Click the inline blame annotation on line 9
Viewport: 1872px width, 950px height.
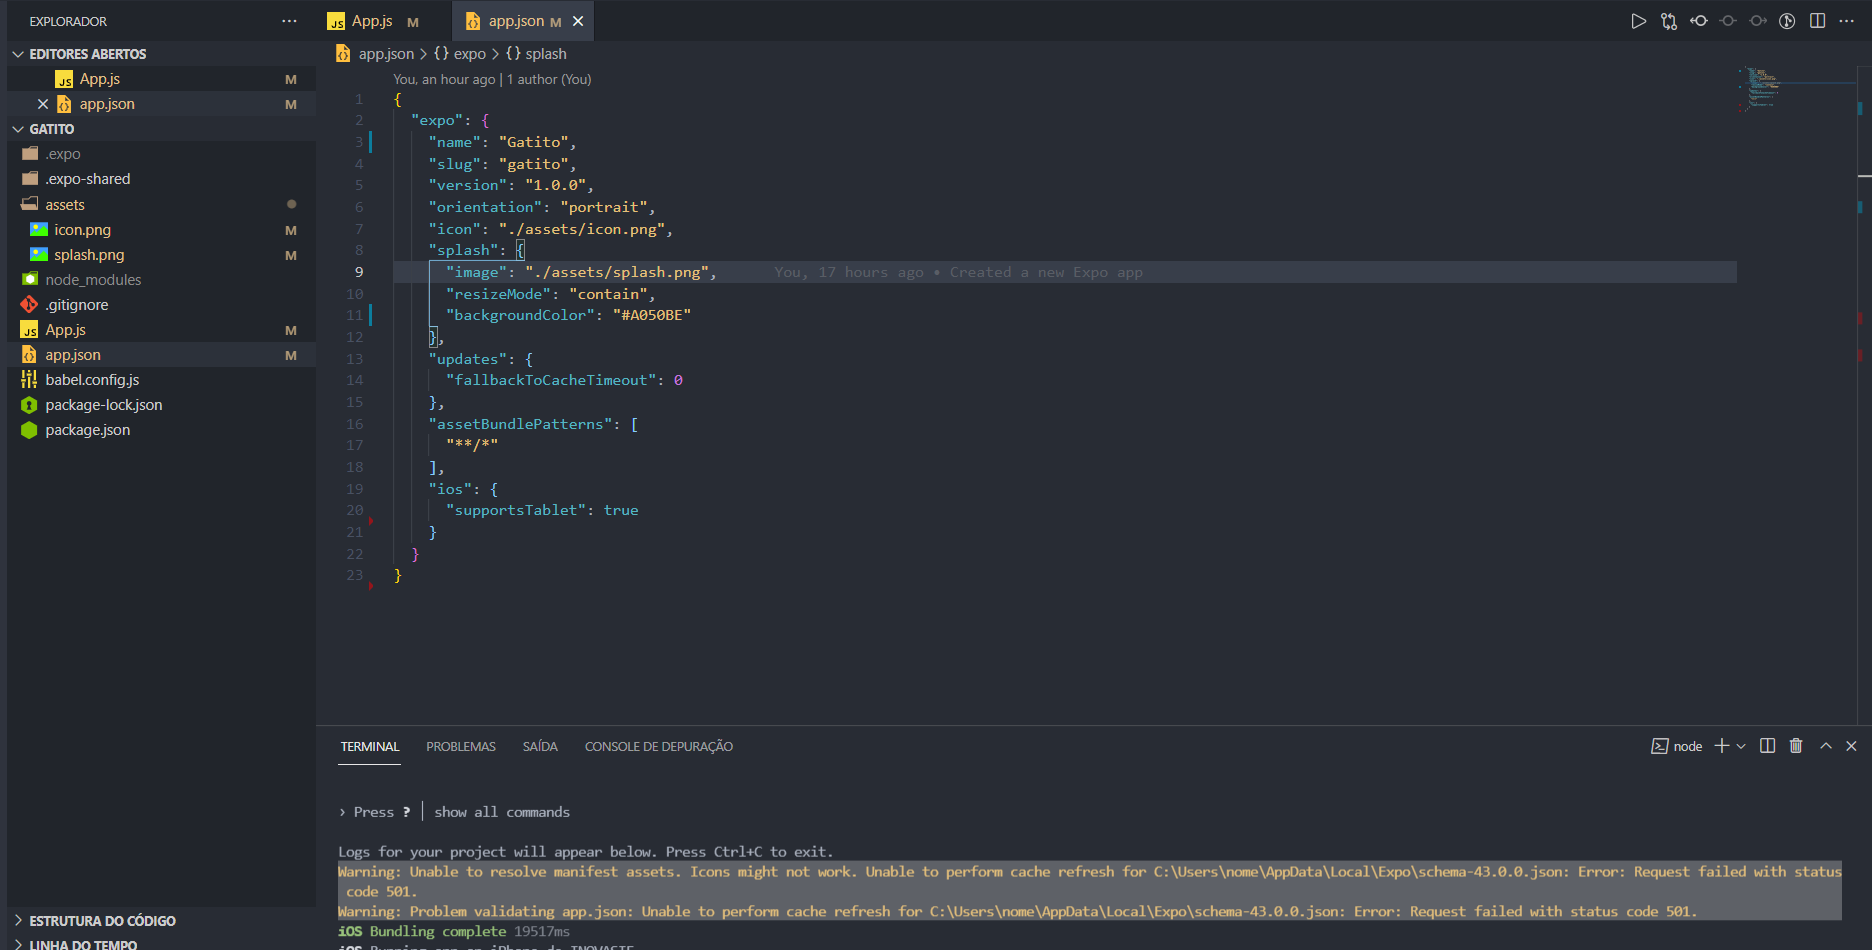click(958, 272)
